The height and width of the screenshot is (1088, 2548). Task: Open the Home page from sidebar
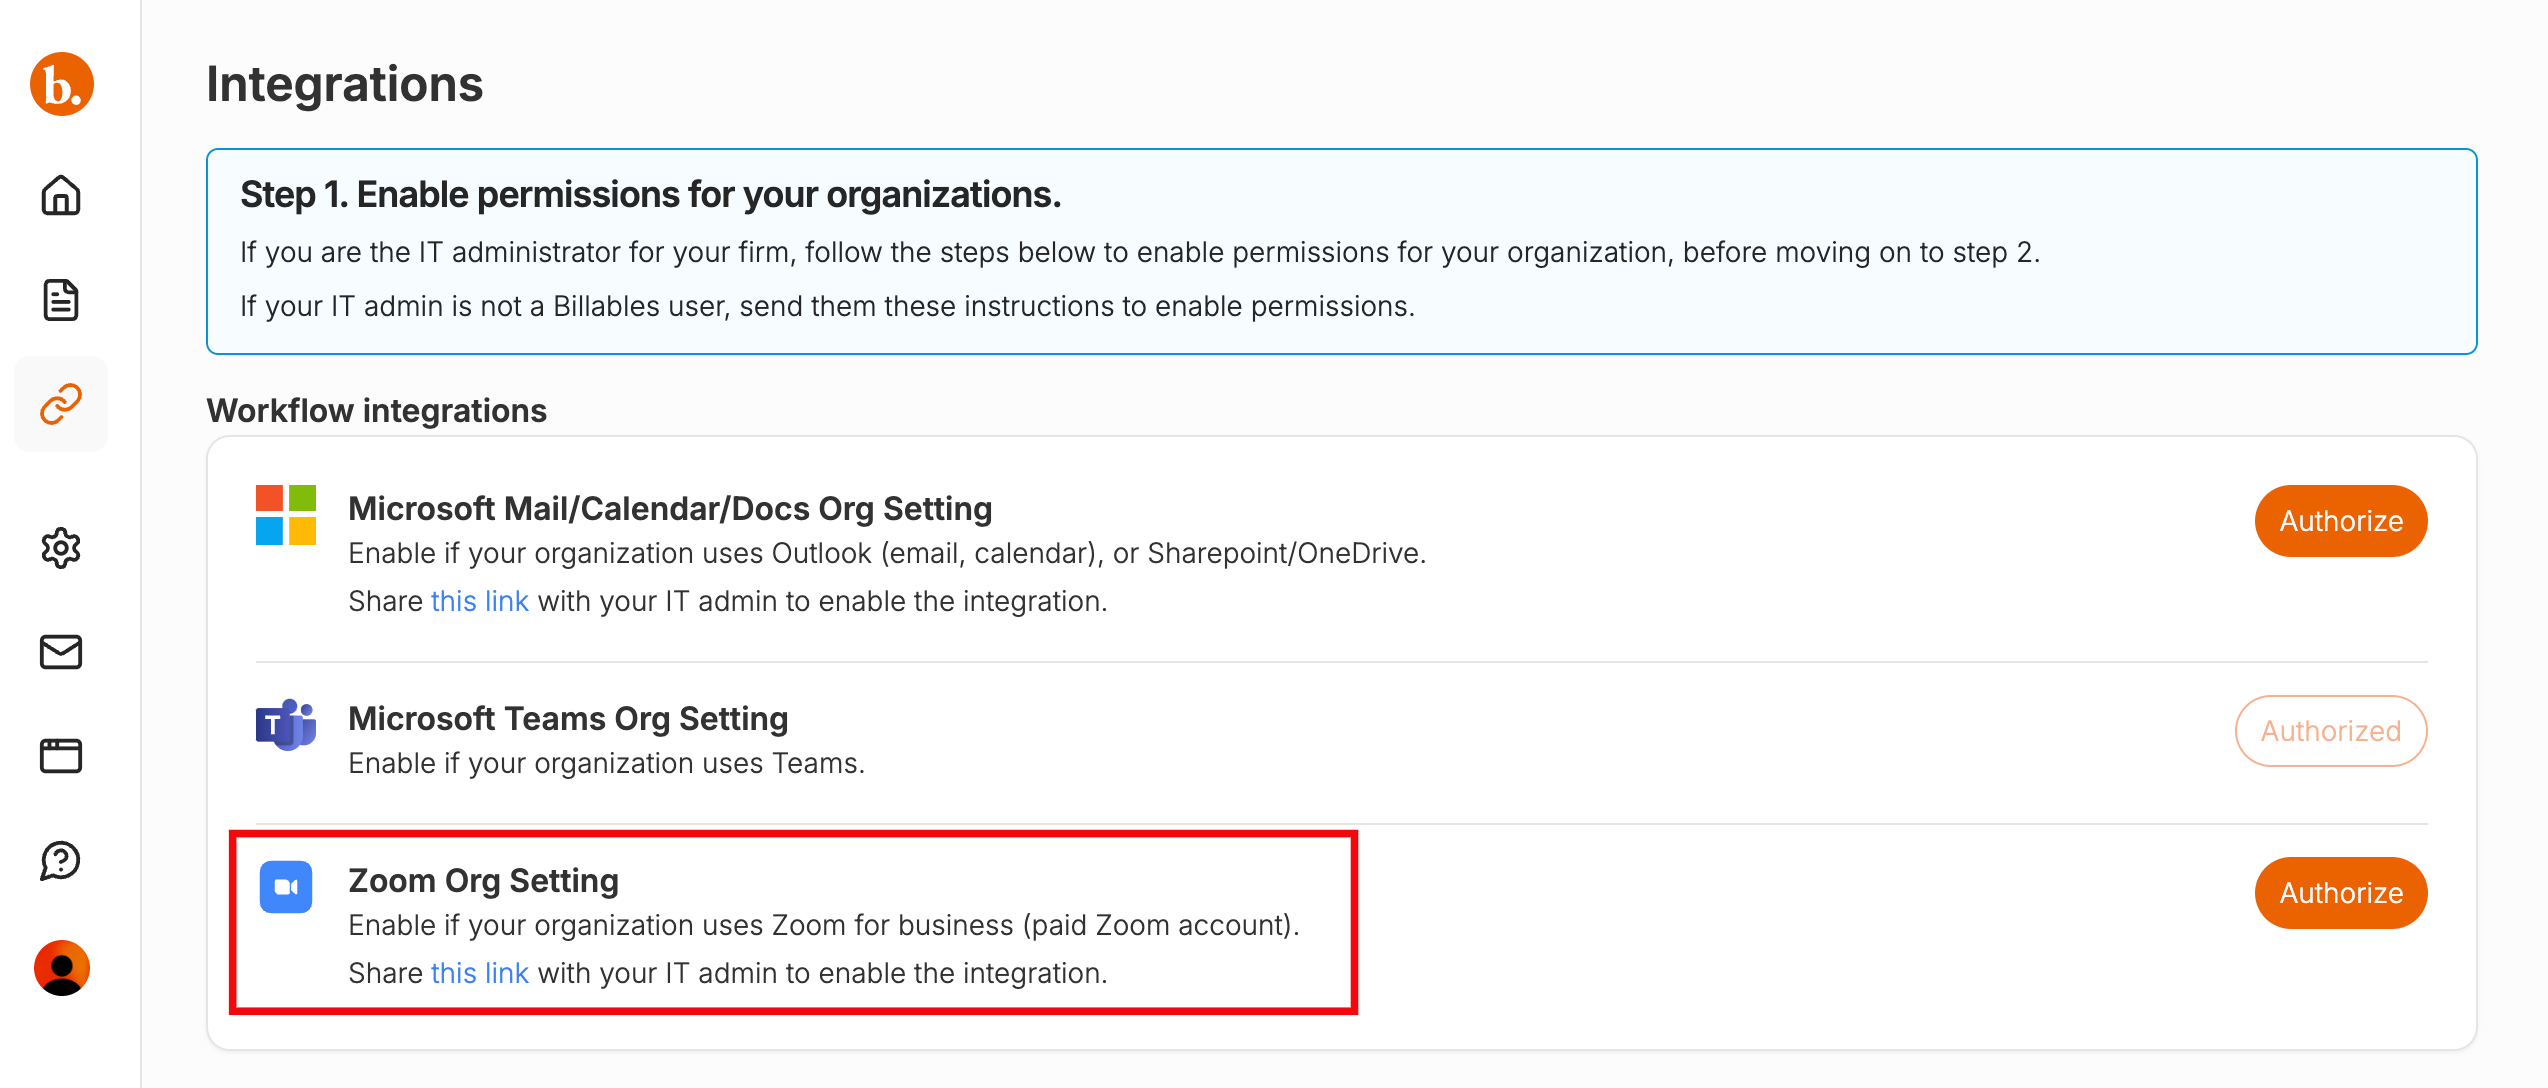[61, 195]
